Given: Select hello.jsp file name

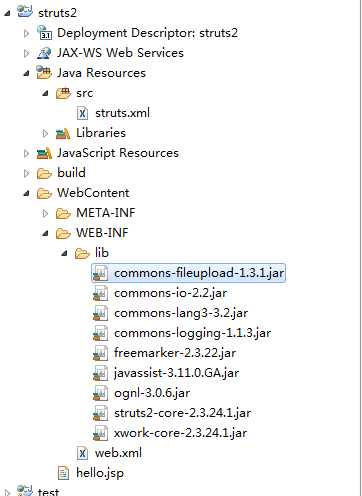Looking at the screenshot, I should (100, 473).
